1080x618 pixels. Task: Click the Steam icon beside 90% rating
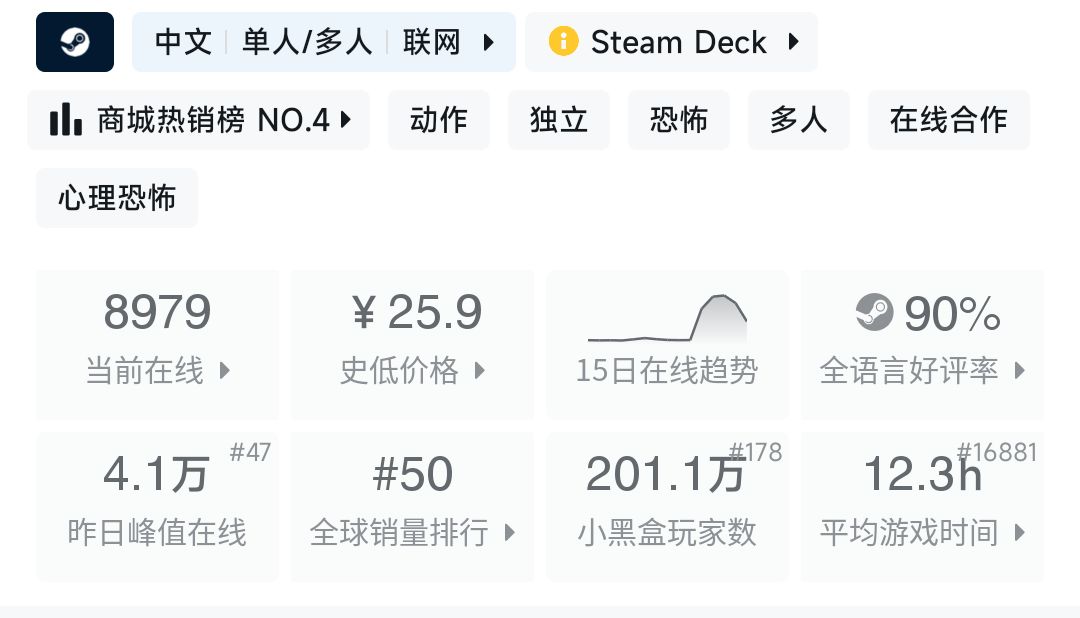pyautogui.click(x=875, y=314)
